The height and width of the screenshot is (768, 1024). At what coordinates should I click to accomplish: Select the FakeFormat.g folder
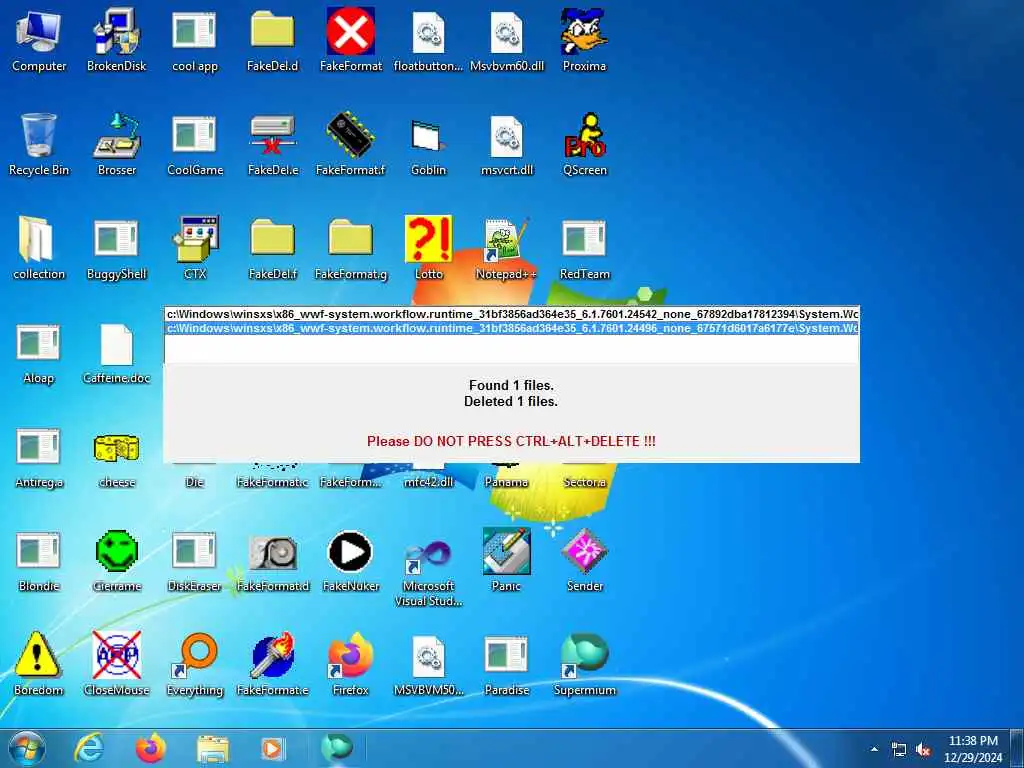(x=351, y=248)
